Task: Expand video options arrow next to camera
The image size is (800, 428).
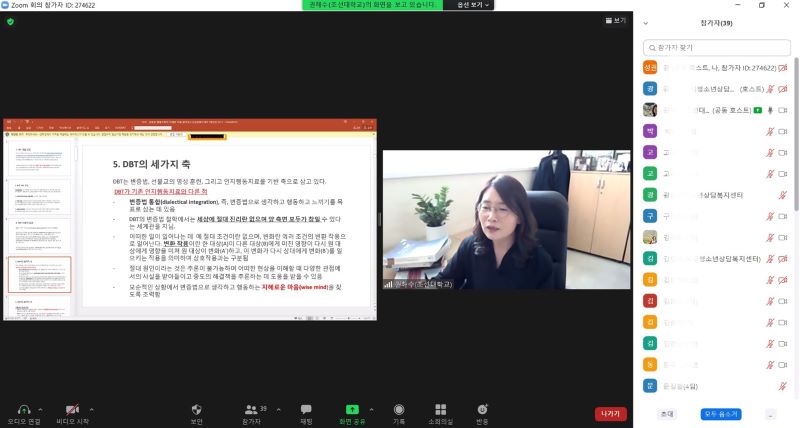Action: pyautogui.click(x=91, y=409)
